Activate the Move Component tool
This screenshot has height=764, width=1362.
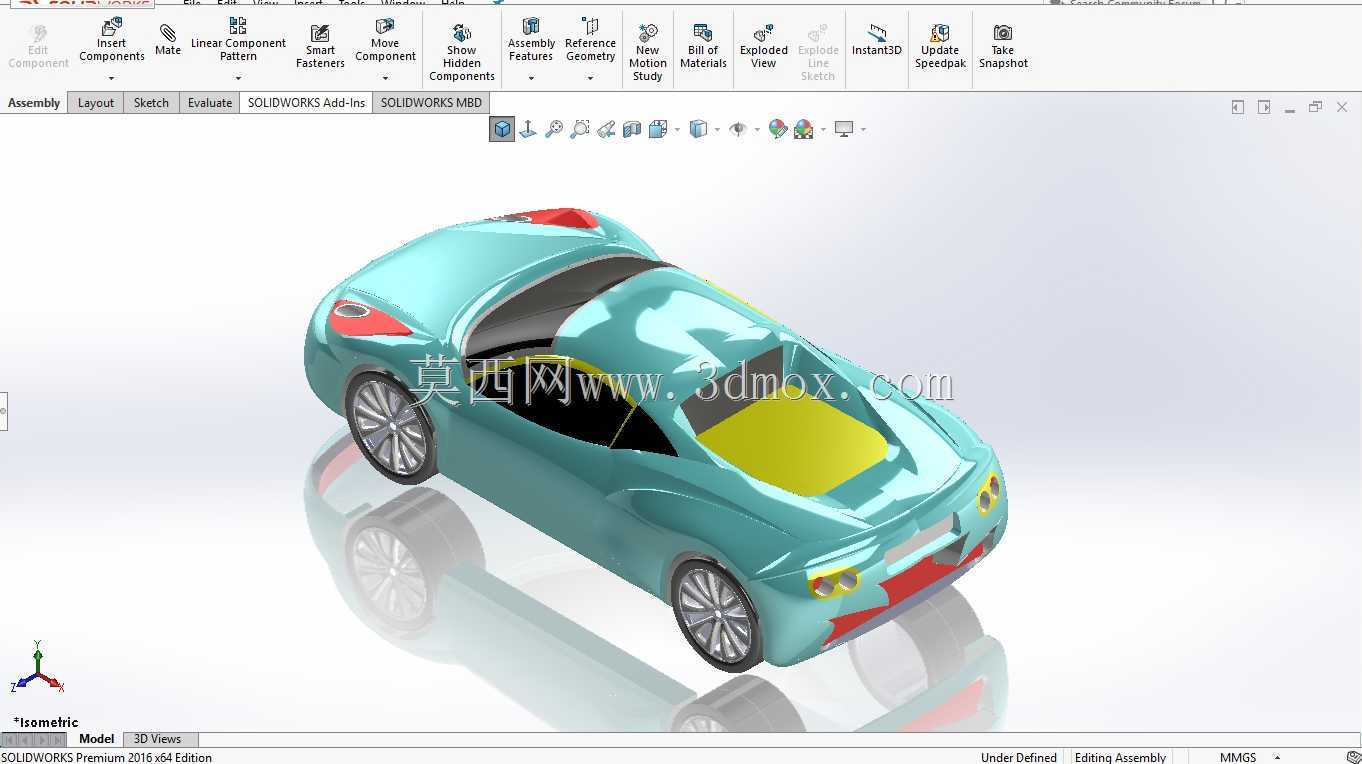coord(385,40)
